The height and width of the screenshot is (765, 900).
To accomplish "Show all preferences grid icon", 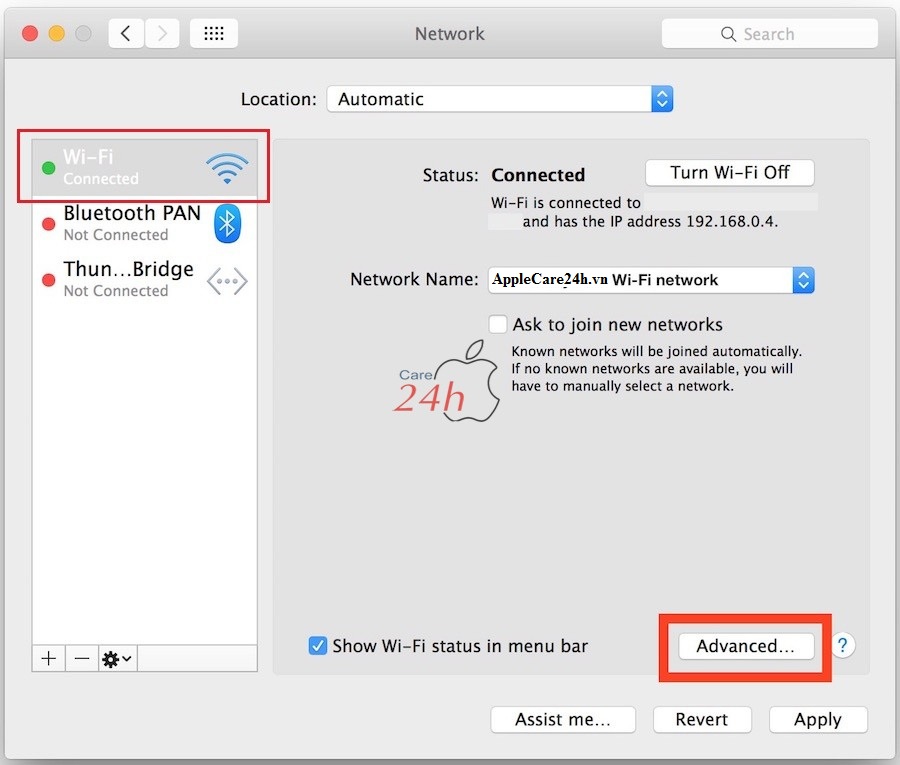I will click(214, 33).
